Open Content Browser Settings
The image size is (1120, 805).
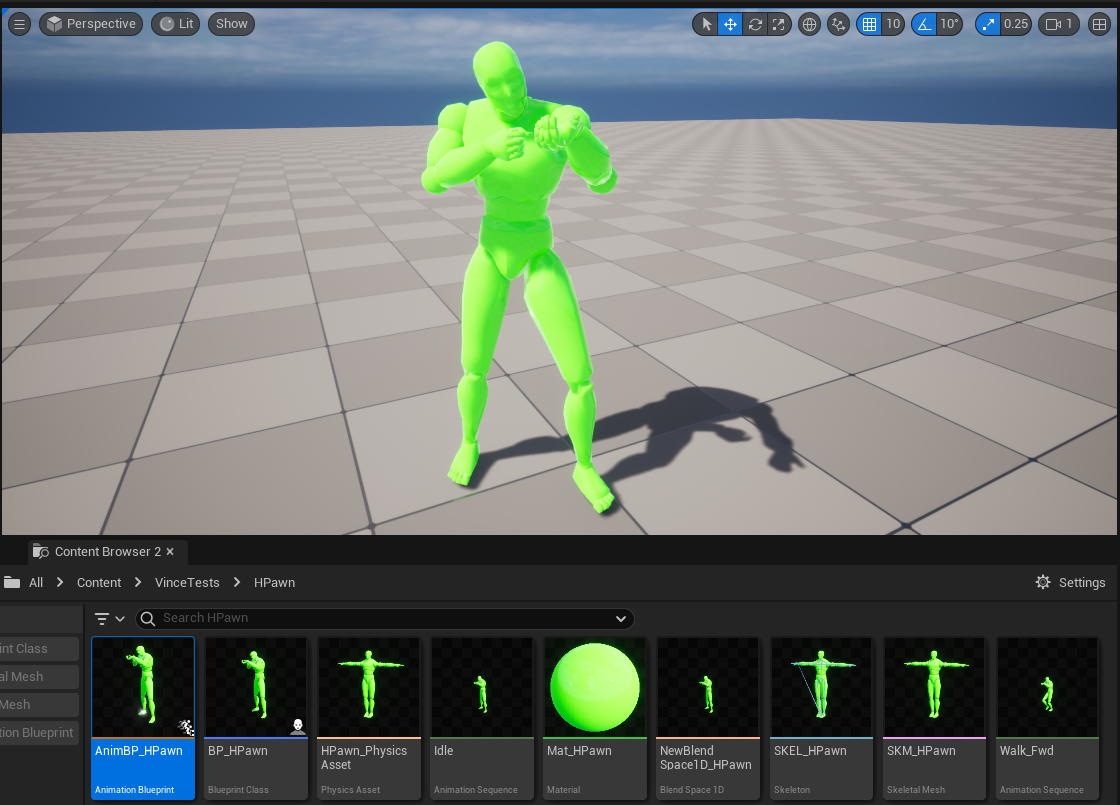coord(1070,582)
